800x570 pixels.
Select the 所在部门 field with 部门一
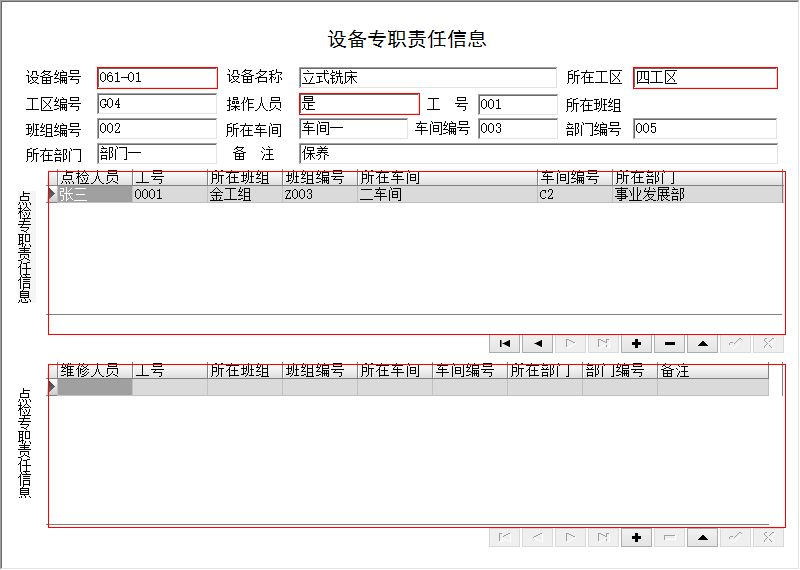click(x=157, y=154)
